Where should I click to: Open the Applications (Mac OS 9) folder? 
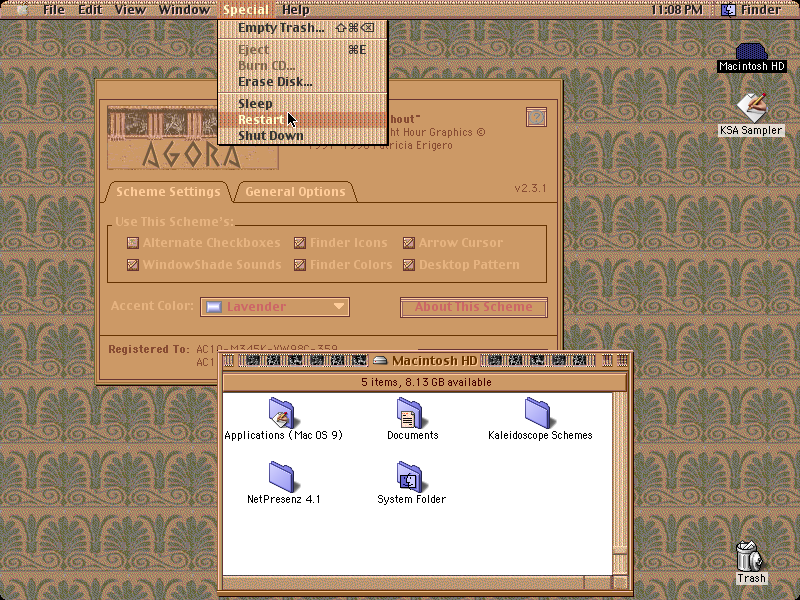point(282,412)
